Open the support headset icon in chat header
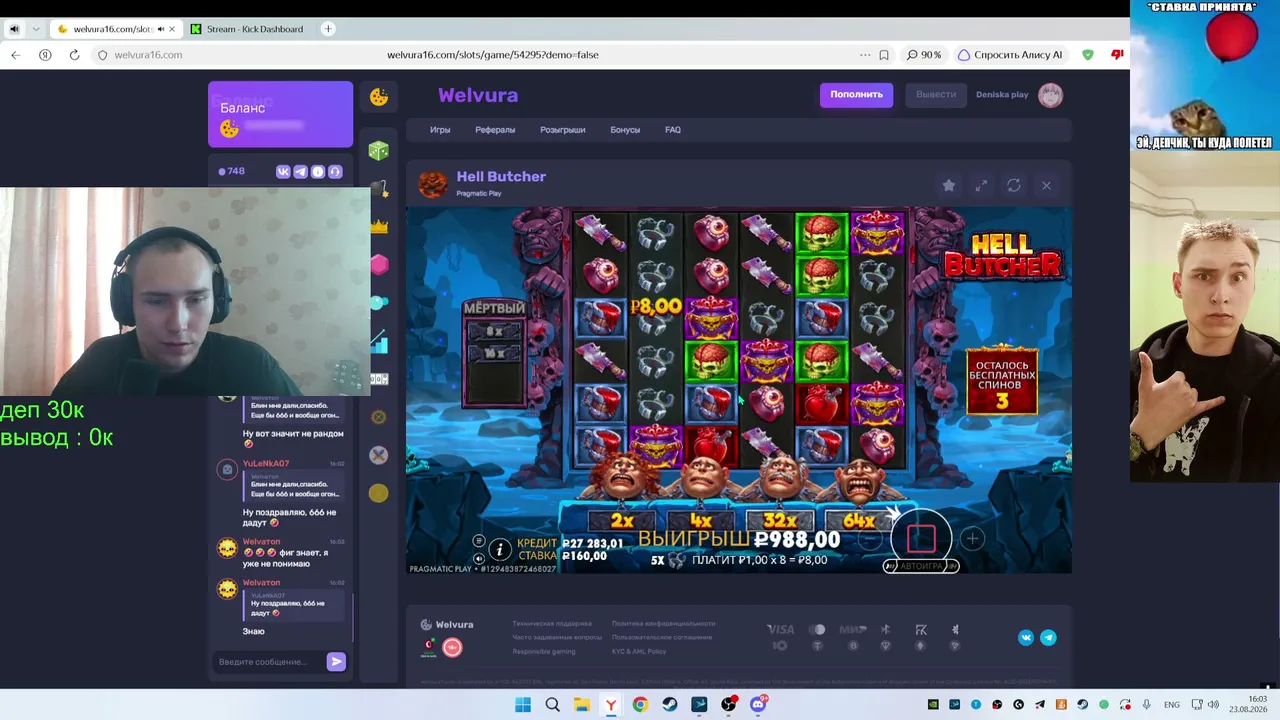 pos(335,172)
